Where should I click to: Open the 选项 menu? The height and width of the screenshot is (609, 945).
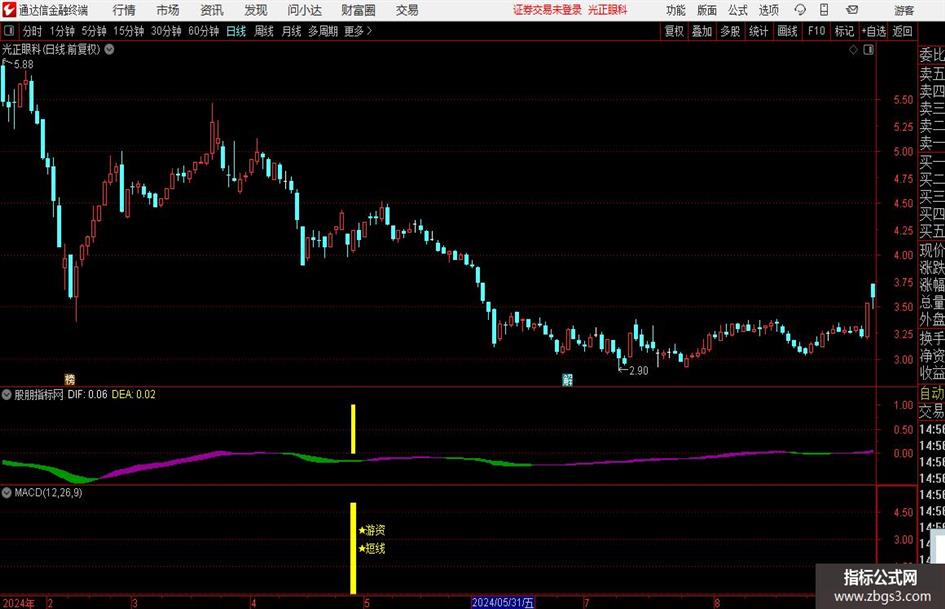768,10
